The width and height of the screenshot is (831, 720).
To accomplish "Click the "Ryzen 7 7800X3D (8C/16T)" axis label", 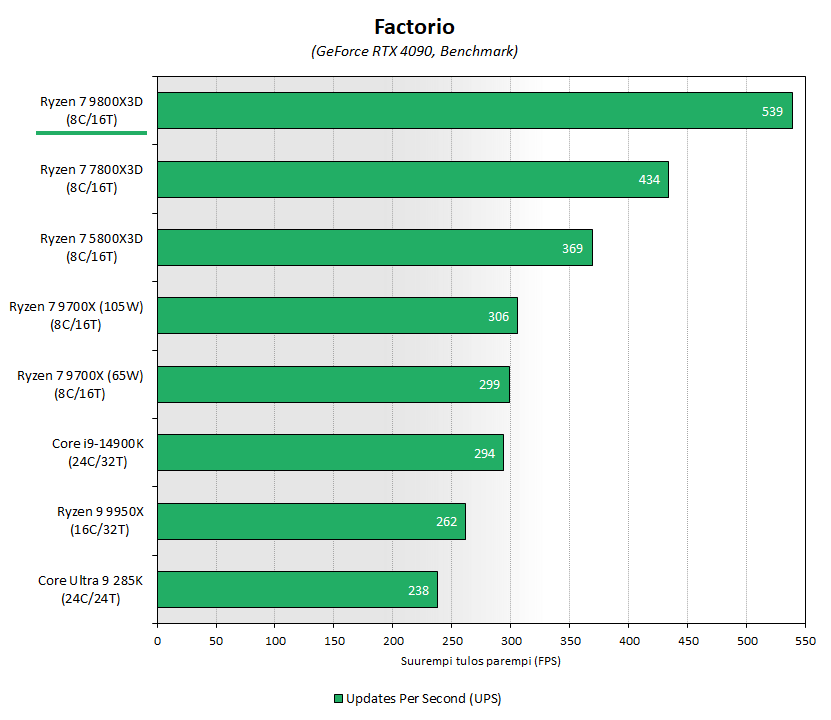I will click(92, 179).
